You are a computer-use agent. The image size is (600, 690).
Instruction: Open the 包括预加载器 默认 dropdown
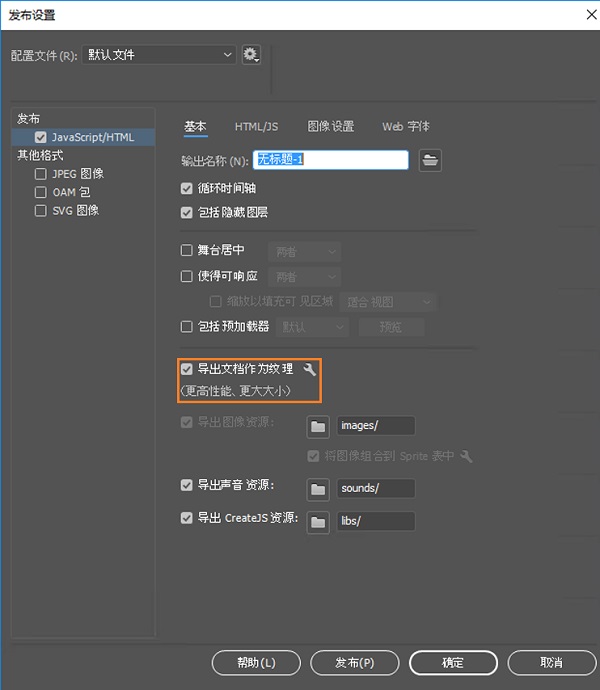pos(312,327)
